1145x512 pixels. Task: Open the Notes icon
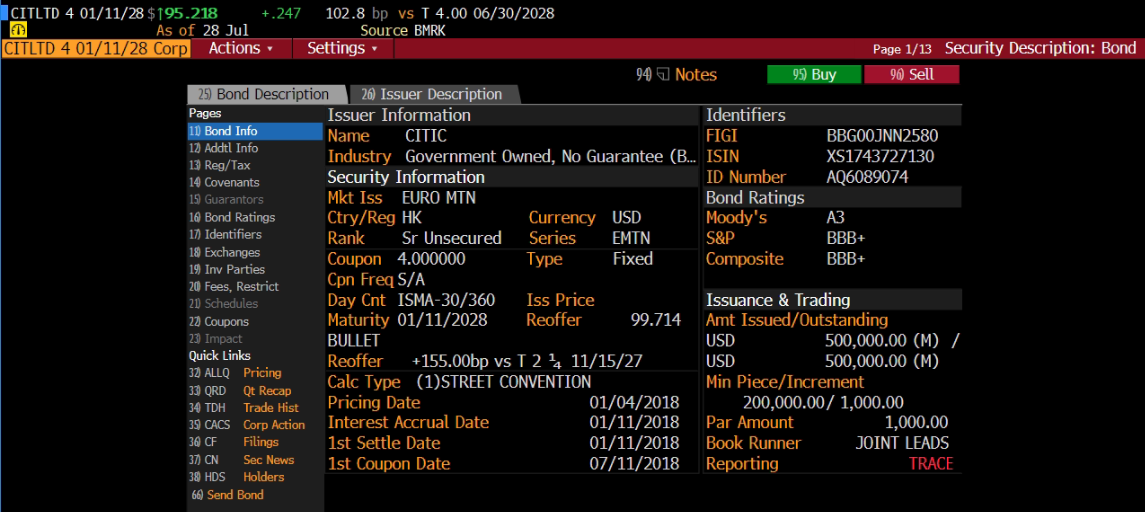(664, 74)
